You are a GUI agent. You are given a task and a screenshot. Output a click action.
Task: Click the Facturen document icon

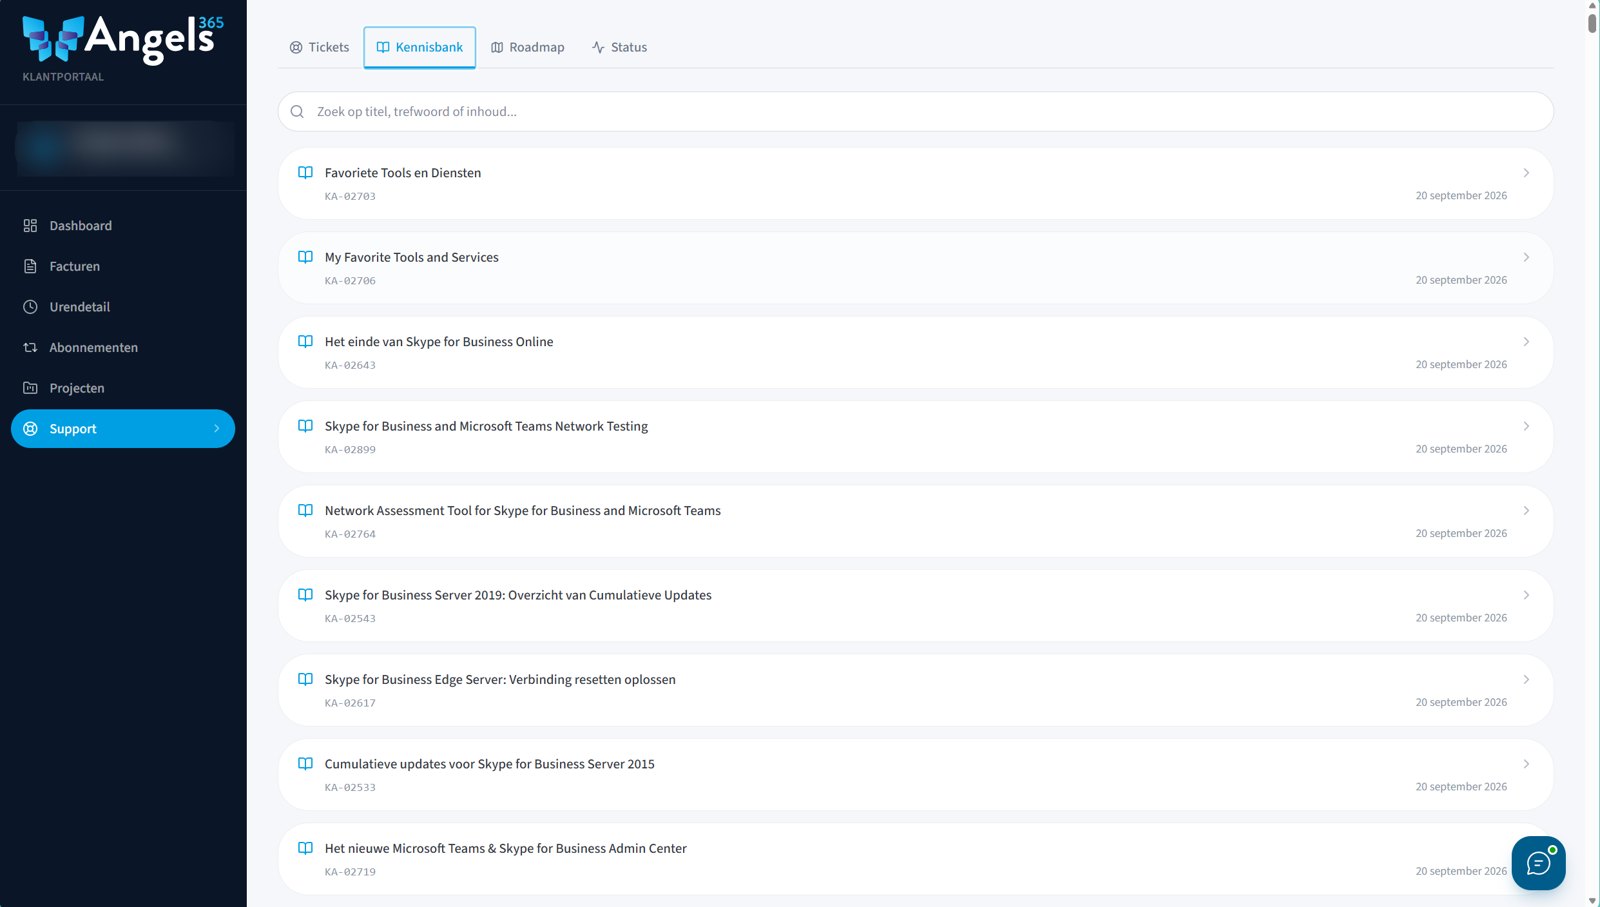[x=30, y=266]
